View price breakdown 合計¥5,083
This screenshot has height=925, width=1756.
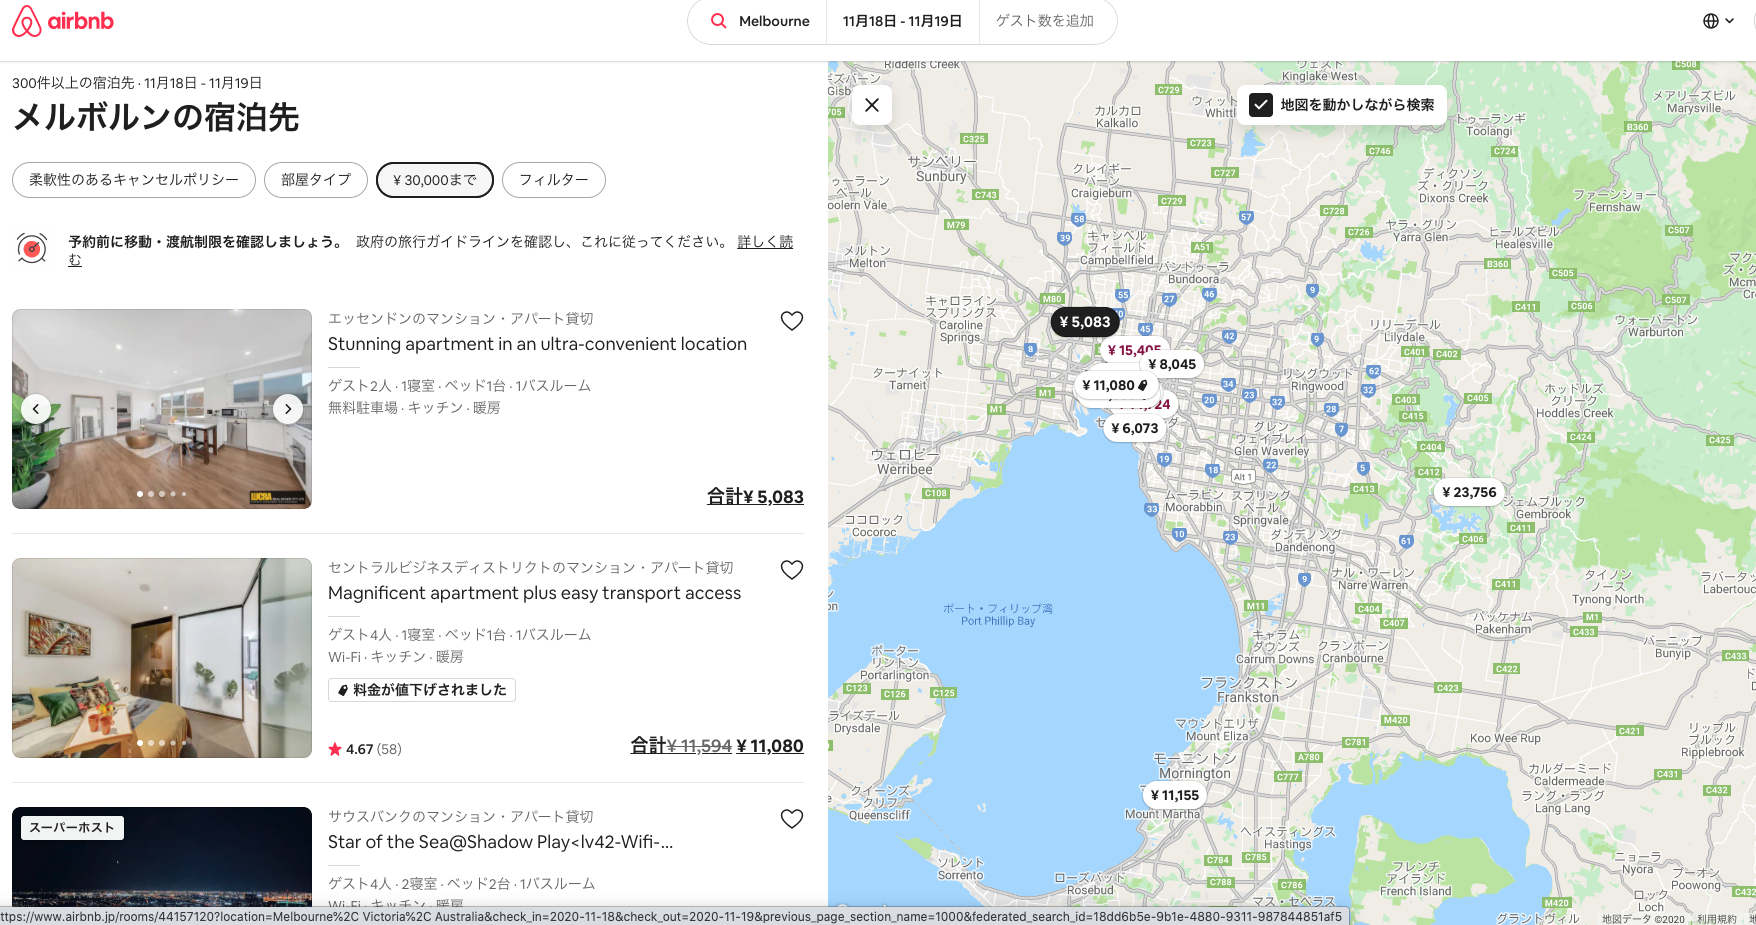coord(755,497)
